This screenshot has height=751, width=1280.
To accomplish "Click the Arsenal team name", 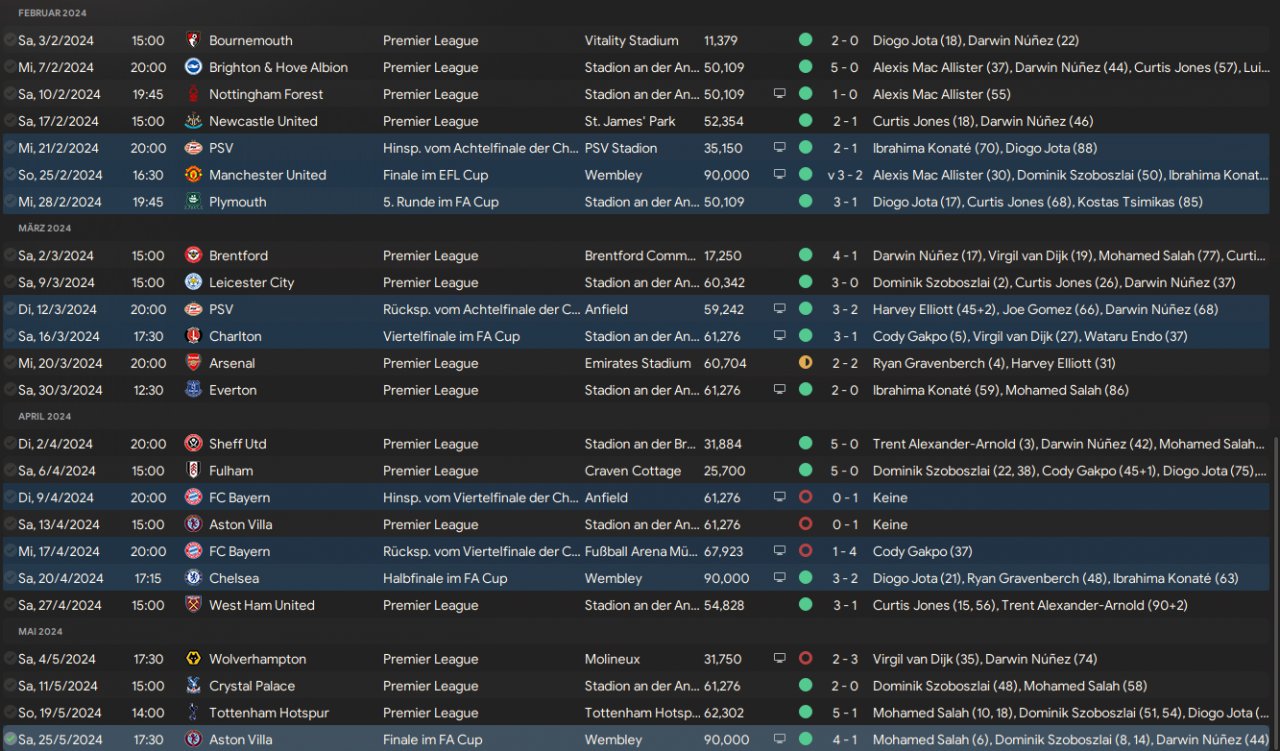I will tap(232, 364).
